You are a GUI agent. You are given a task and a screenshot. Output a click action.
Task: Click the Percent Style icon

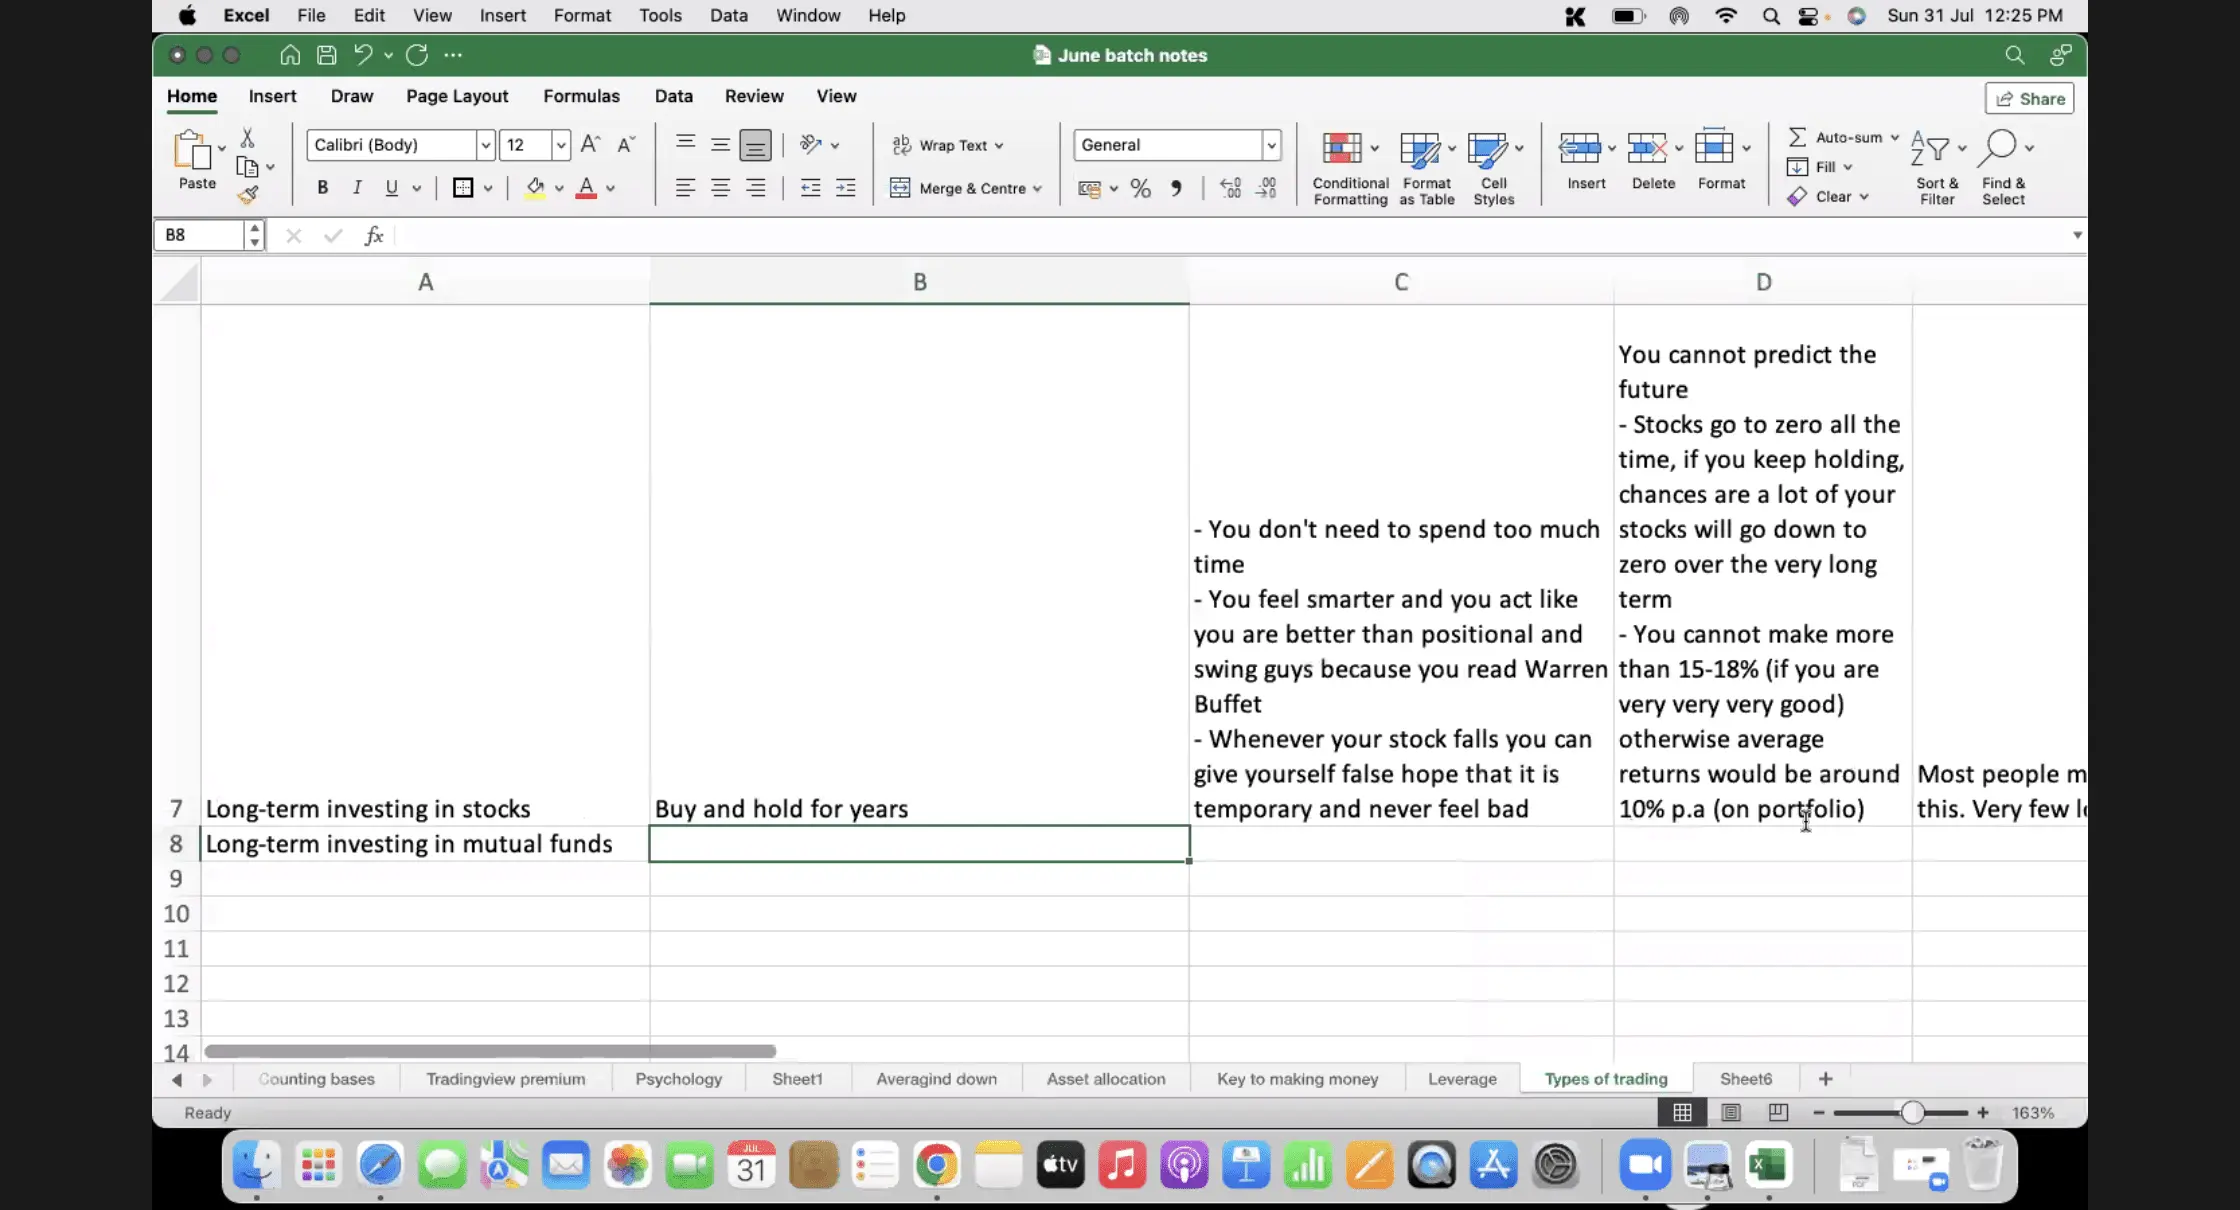tap(1140, 188)
